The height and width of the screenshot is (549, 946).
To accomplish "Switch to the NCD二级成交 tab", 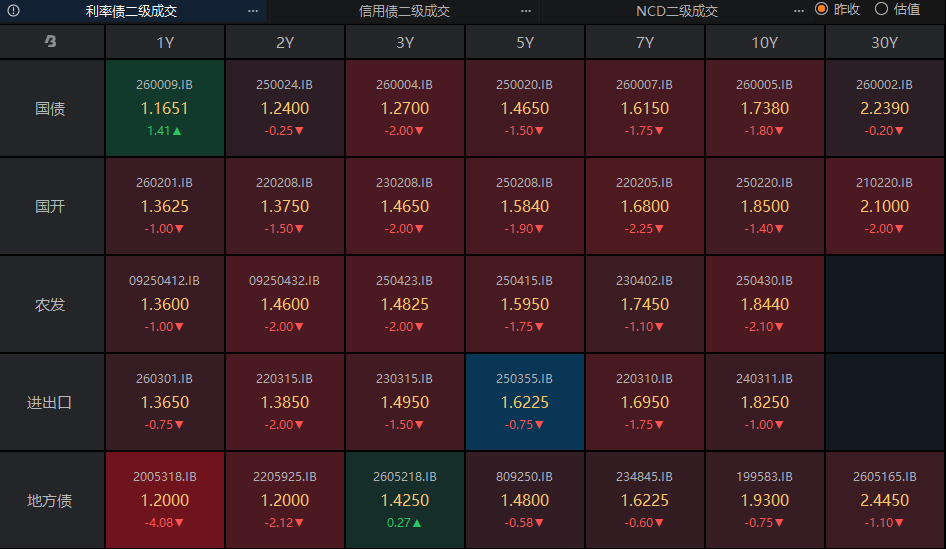I will coord(677,11).
